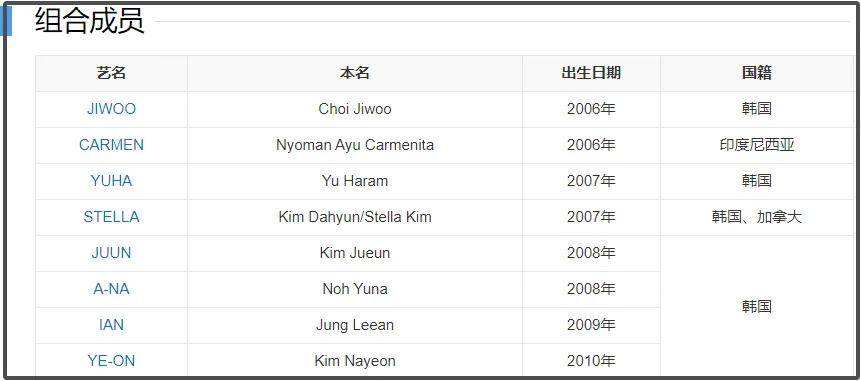The height and width of the screenshot is (381, 861).
Task: Select the Choi Jiwoo name cell
Action: [x=355, y=109]
